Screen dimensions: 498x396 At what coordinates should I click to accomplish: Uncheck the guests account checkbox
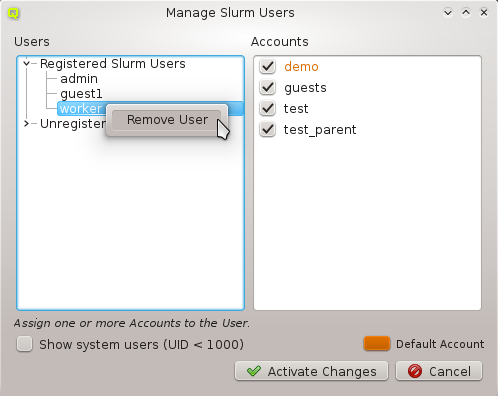pos(267,87)
